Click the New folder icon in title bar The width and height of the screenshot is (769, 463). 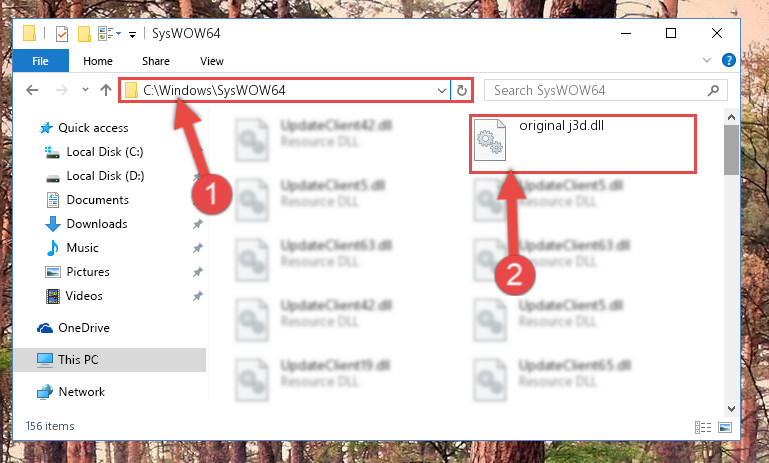coord(84,34)
